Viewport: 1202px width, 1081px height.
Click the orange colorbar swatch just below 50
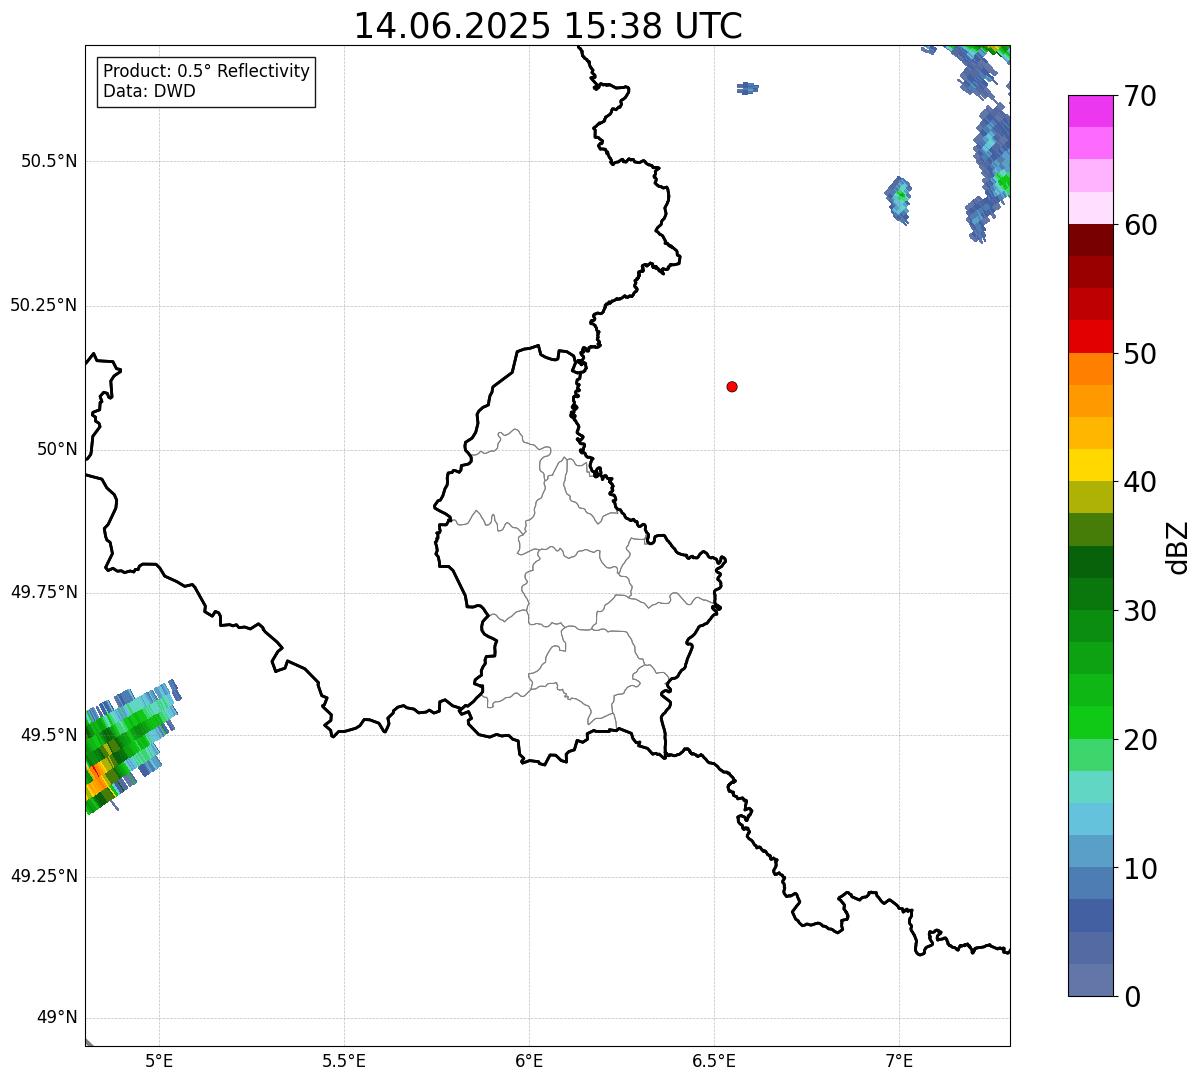tap(1090, 369)
